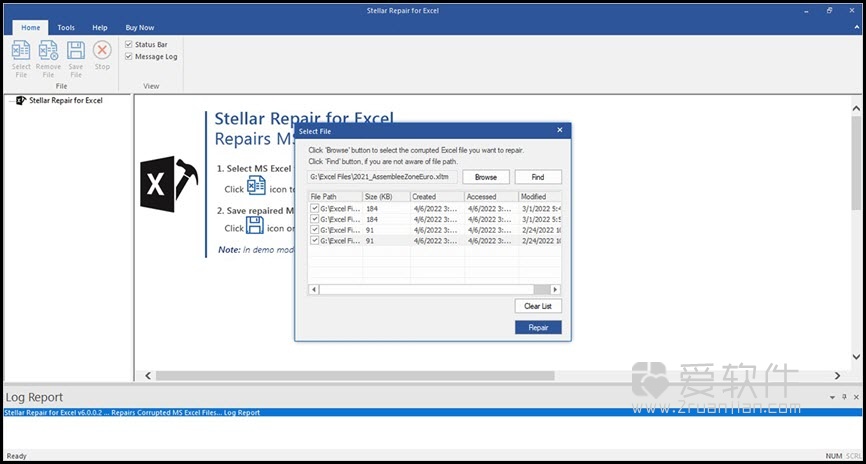Click the main pane horizontal scrollbar
Screen dimensions: 866x464
click(355, 376)
